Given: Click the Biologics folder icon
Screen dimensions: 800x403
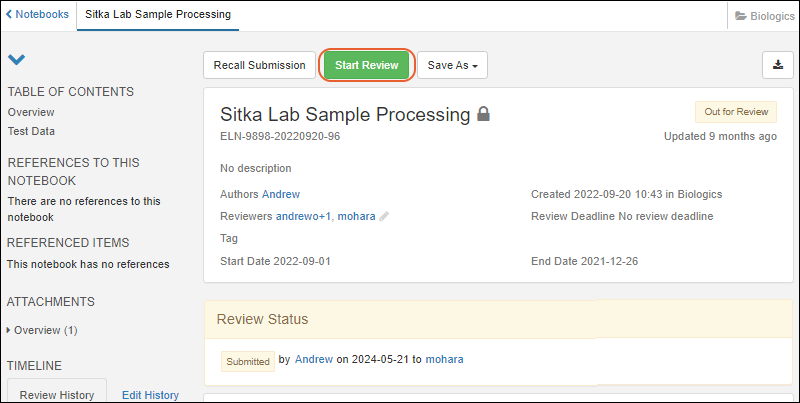Looking at the screenshot, I should point(741,16).
